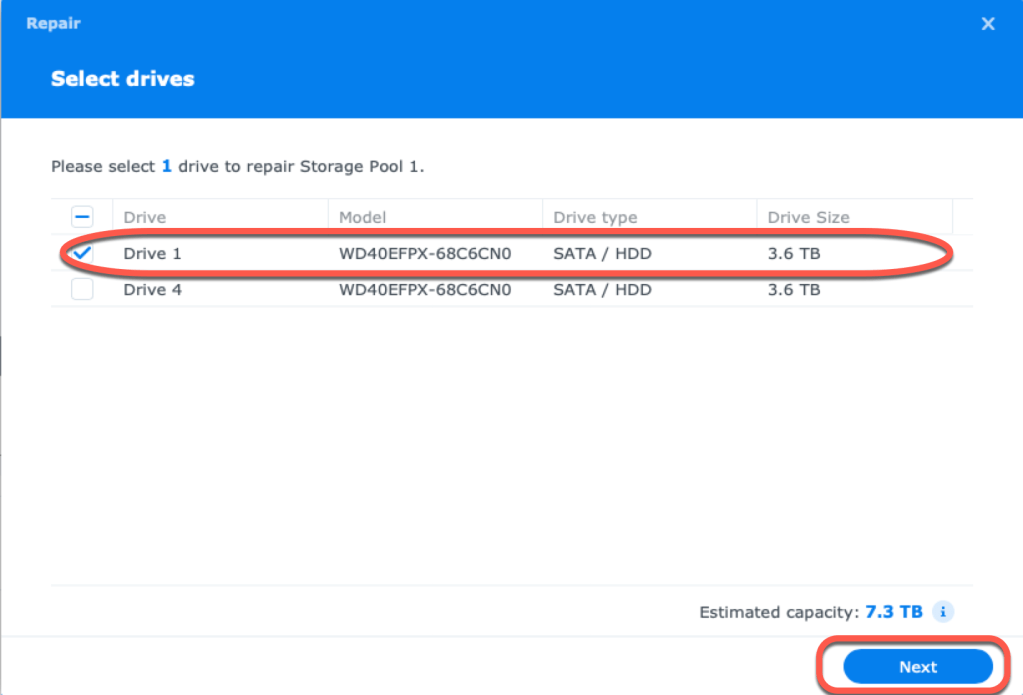
Task: Click the model cell of Drive 4
Action: click(x=425, y=290)
